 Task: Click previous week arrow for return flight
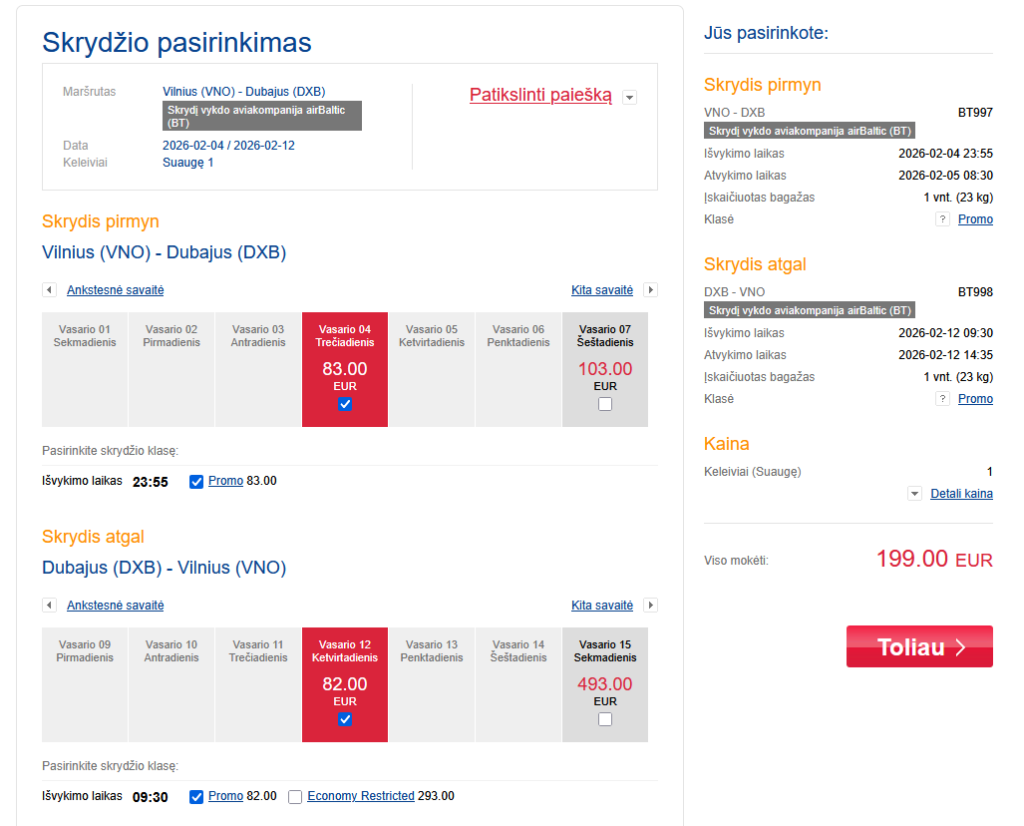click(49, 605)
